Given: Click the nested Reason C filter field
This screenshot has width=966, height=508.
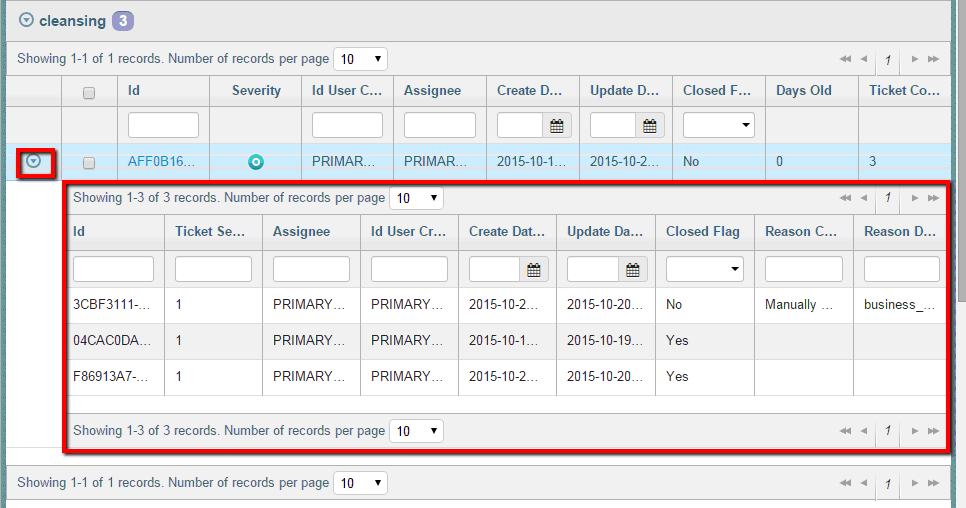Looking at the screenshot, I should click(803, 270).
